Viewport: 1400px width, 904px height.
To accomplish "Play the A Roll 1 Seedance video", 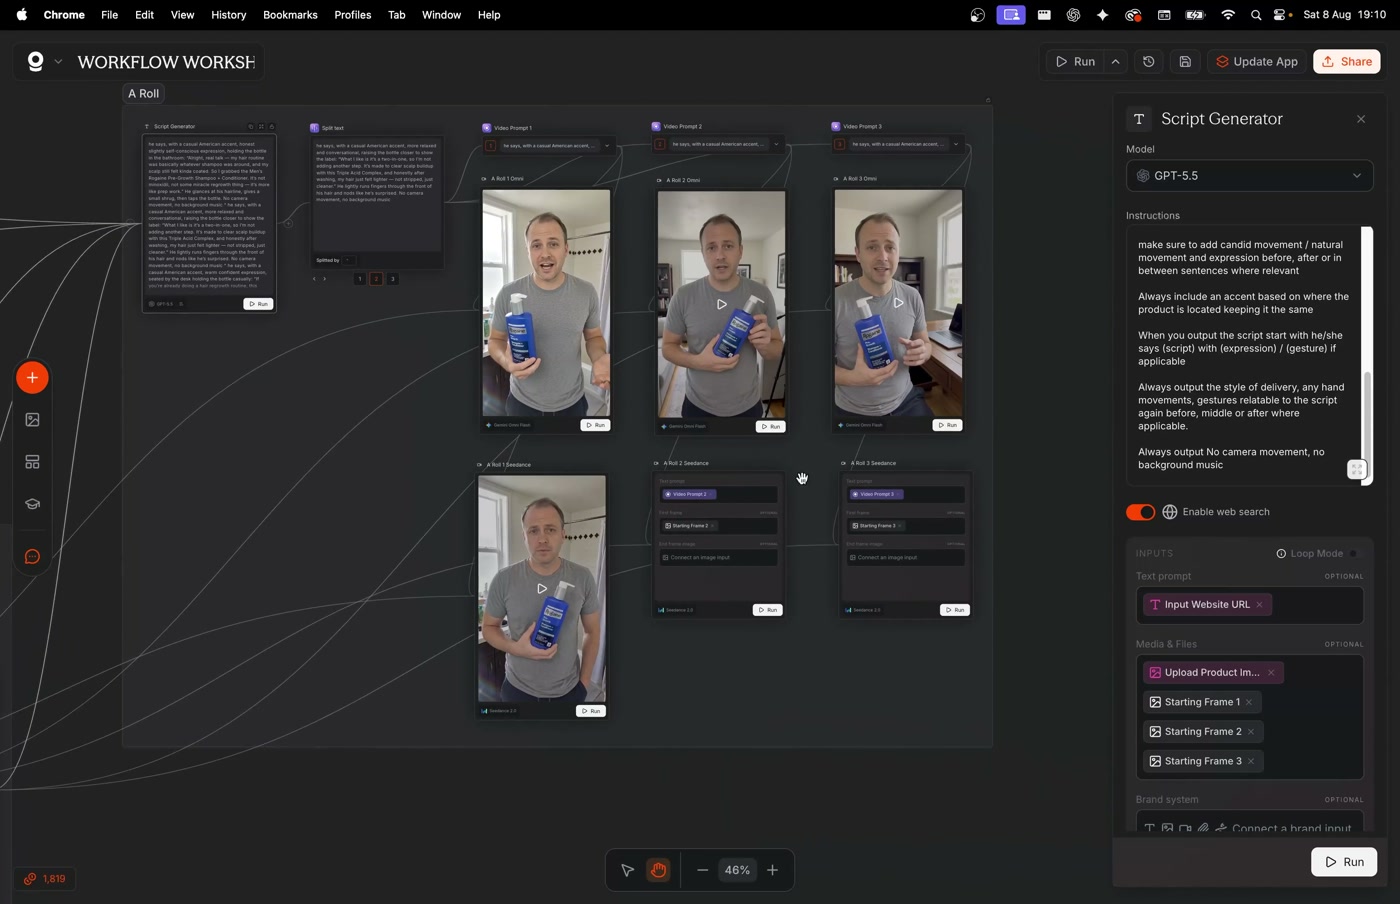I will click(x=542, y=589).
